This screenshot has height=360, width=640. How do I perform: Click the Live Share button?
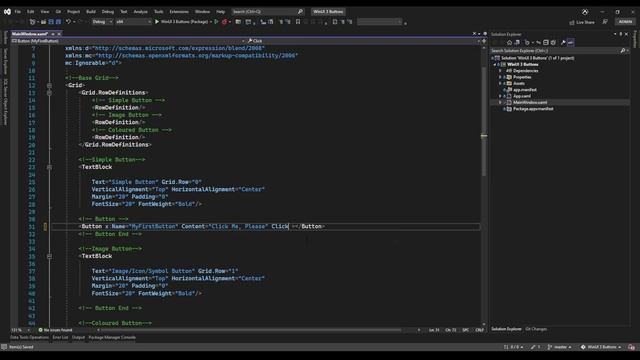[x=582, y=22]
